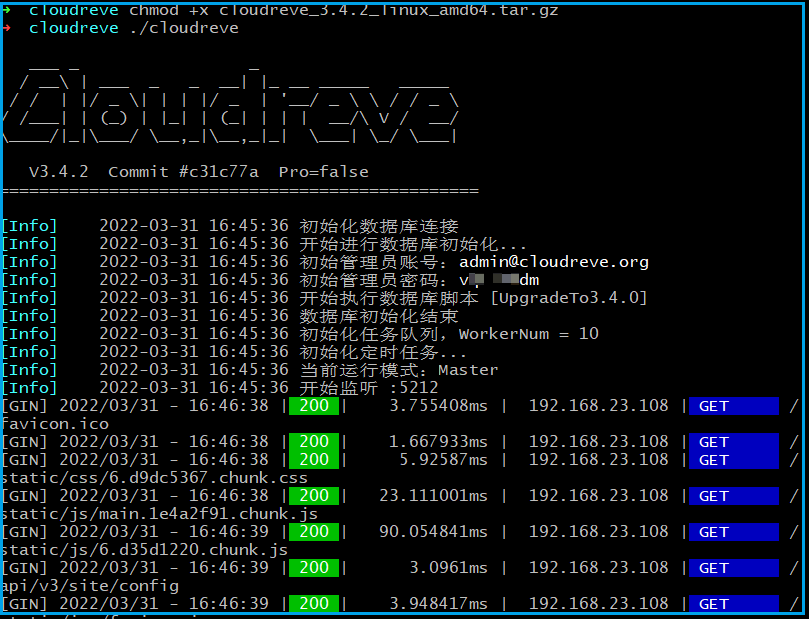Select the admin@cloudreve.org account text
Screen dimensions: 809x619
[554, 262]
